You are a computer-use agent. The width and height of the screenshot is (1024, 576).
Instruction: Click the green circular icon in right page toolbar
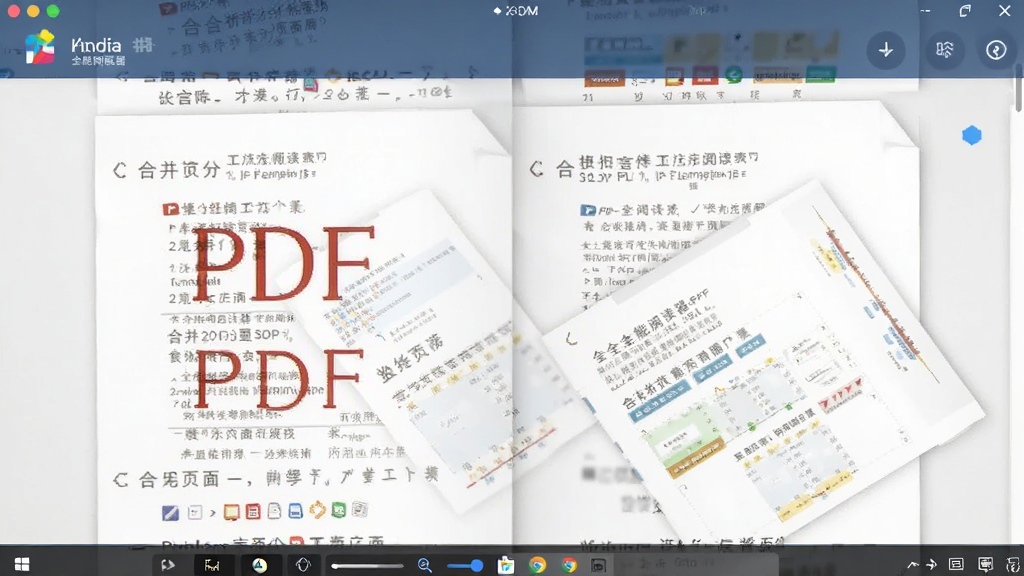click(733, 75)
